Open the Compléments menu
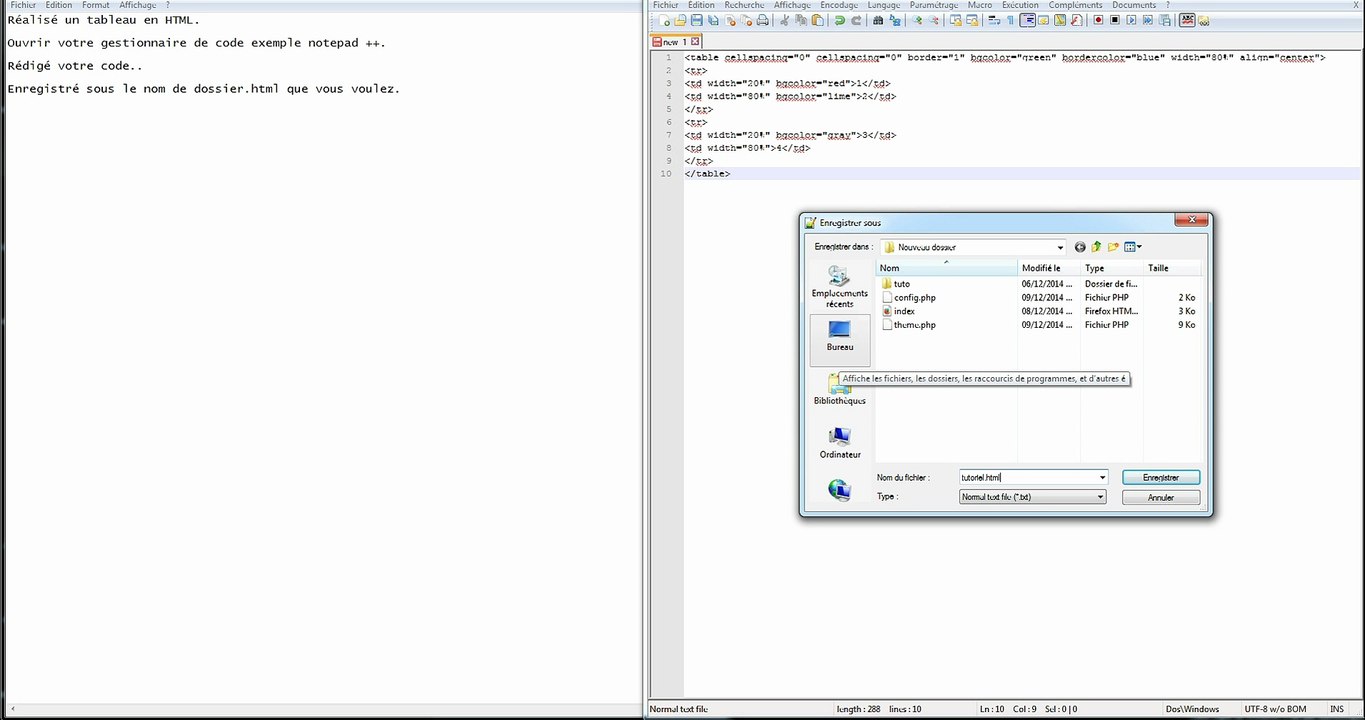Image resolution: width=1365 pixels, height=720 pixels. 1075,5
